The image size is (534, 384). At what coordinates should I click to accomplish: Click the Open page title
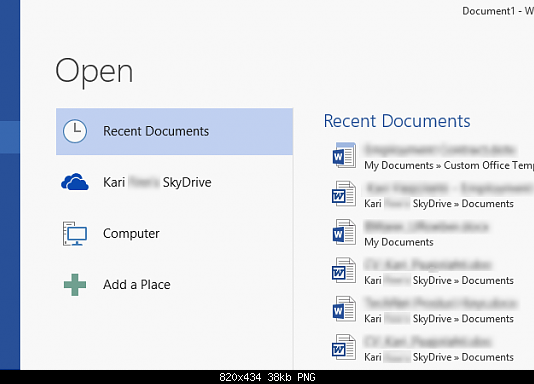tap(94, 72)
